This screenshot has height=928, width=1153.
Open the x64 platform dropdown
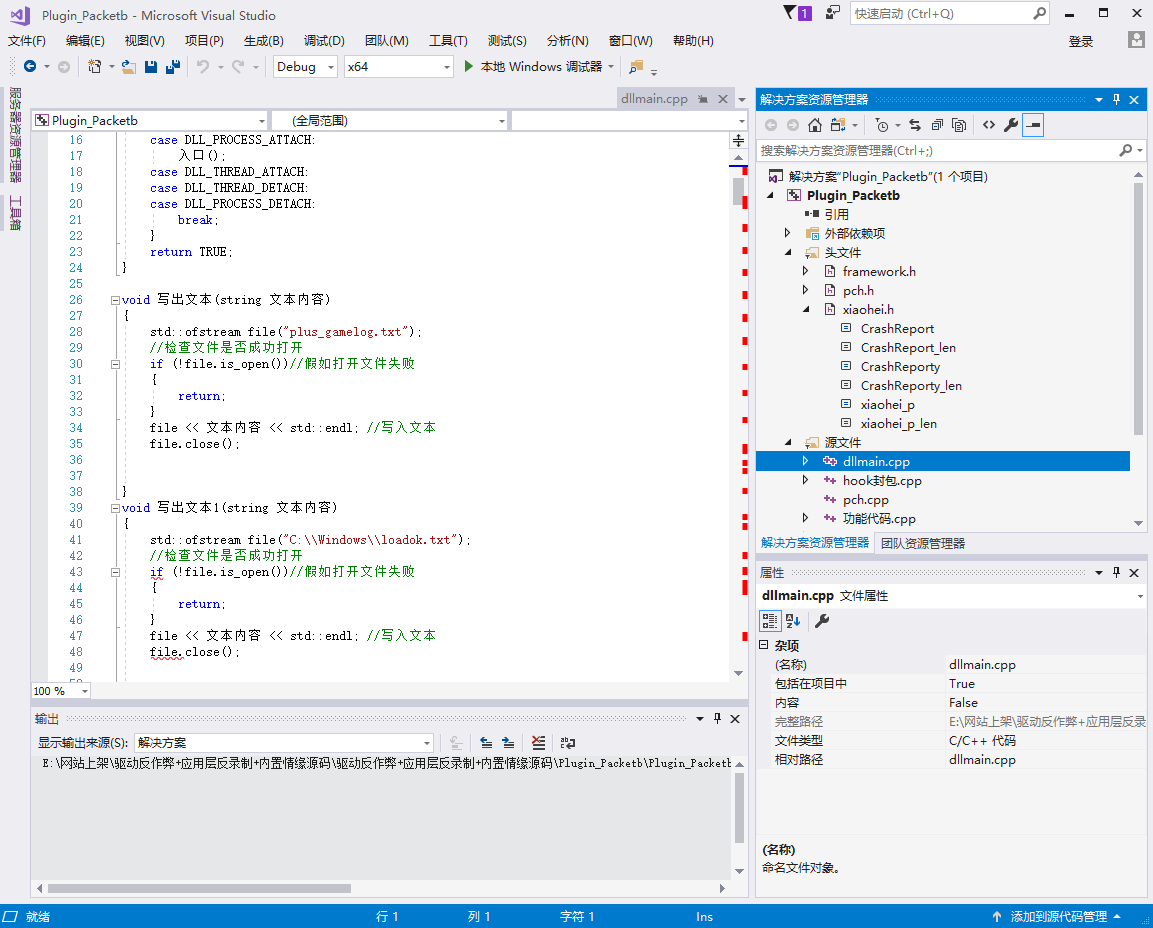pos(398,67)
